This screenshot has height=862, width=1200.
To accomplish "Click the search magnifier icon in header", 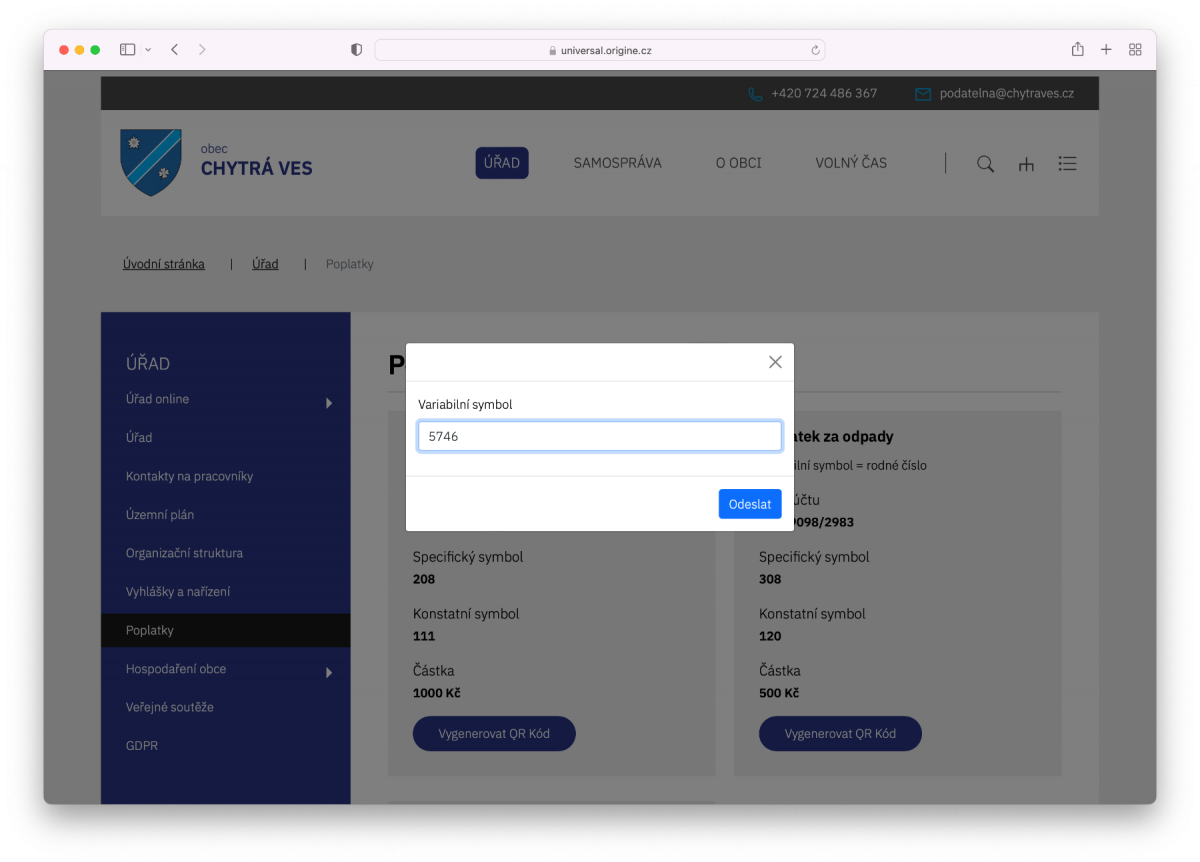I will pos(985,164).
